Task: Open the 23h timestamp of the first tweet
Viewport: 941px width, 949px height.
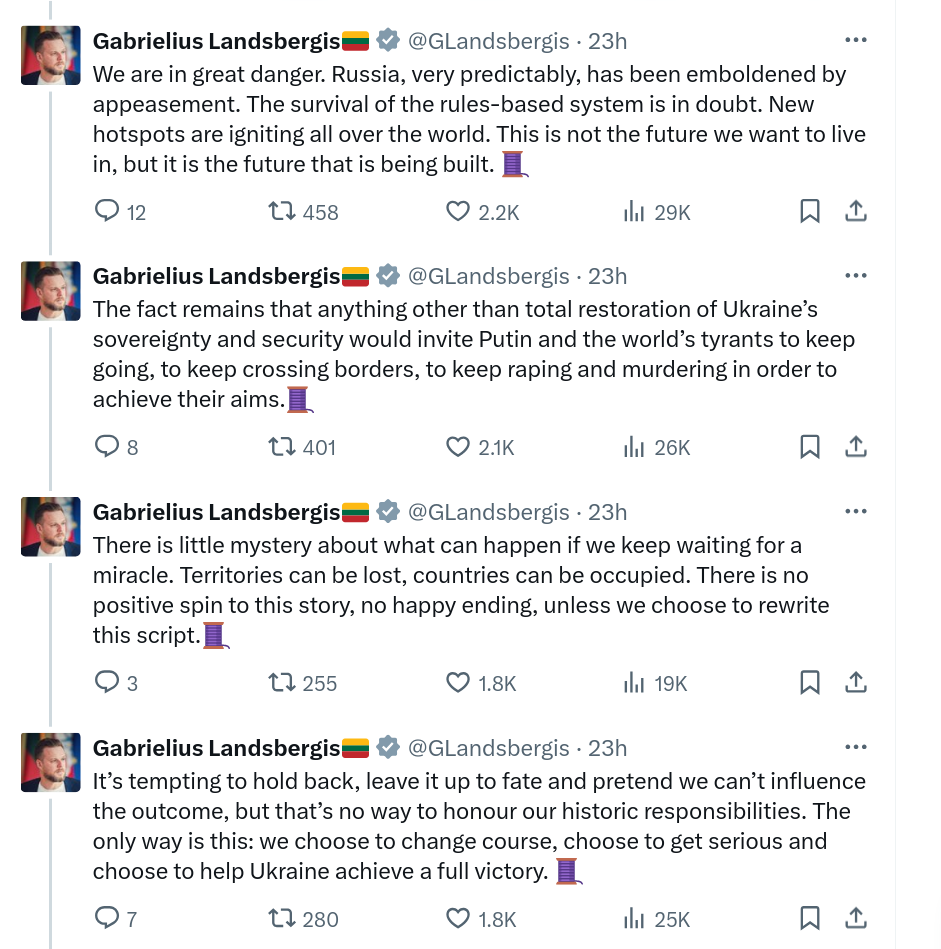Action: 607,41
